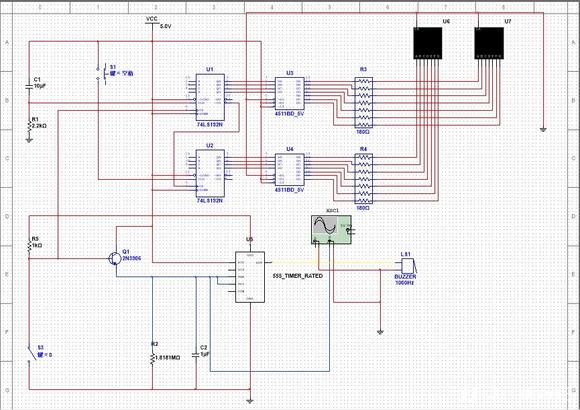Select the U7 seven-segment display
580x410 pixels.
489,43
